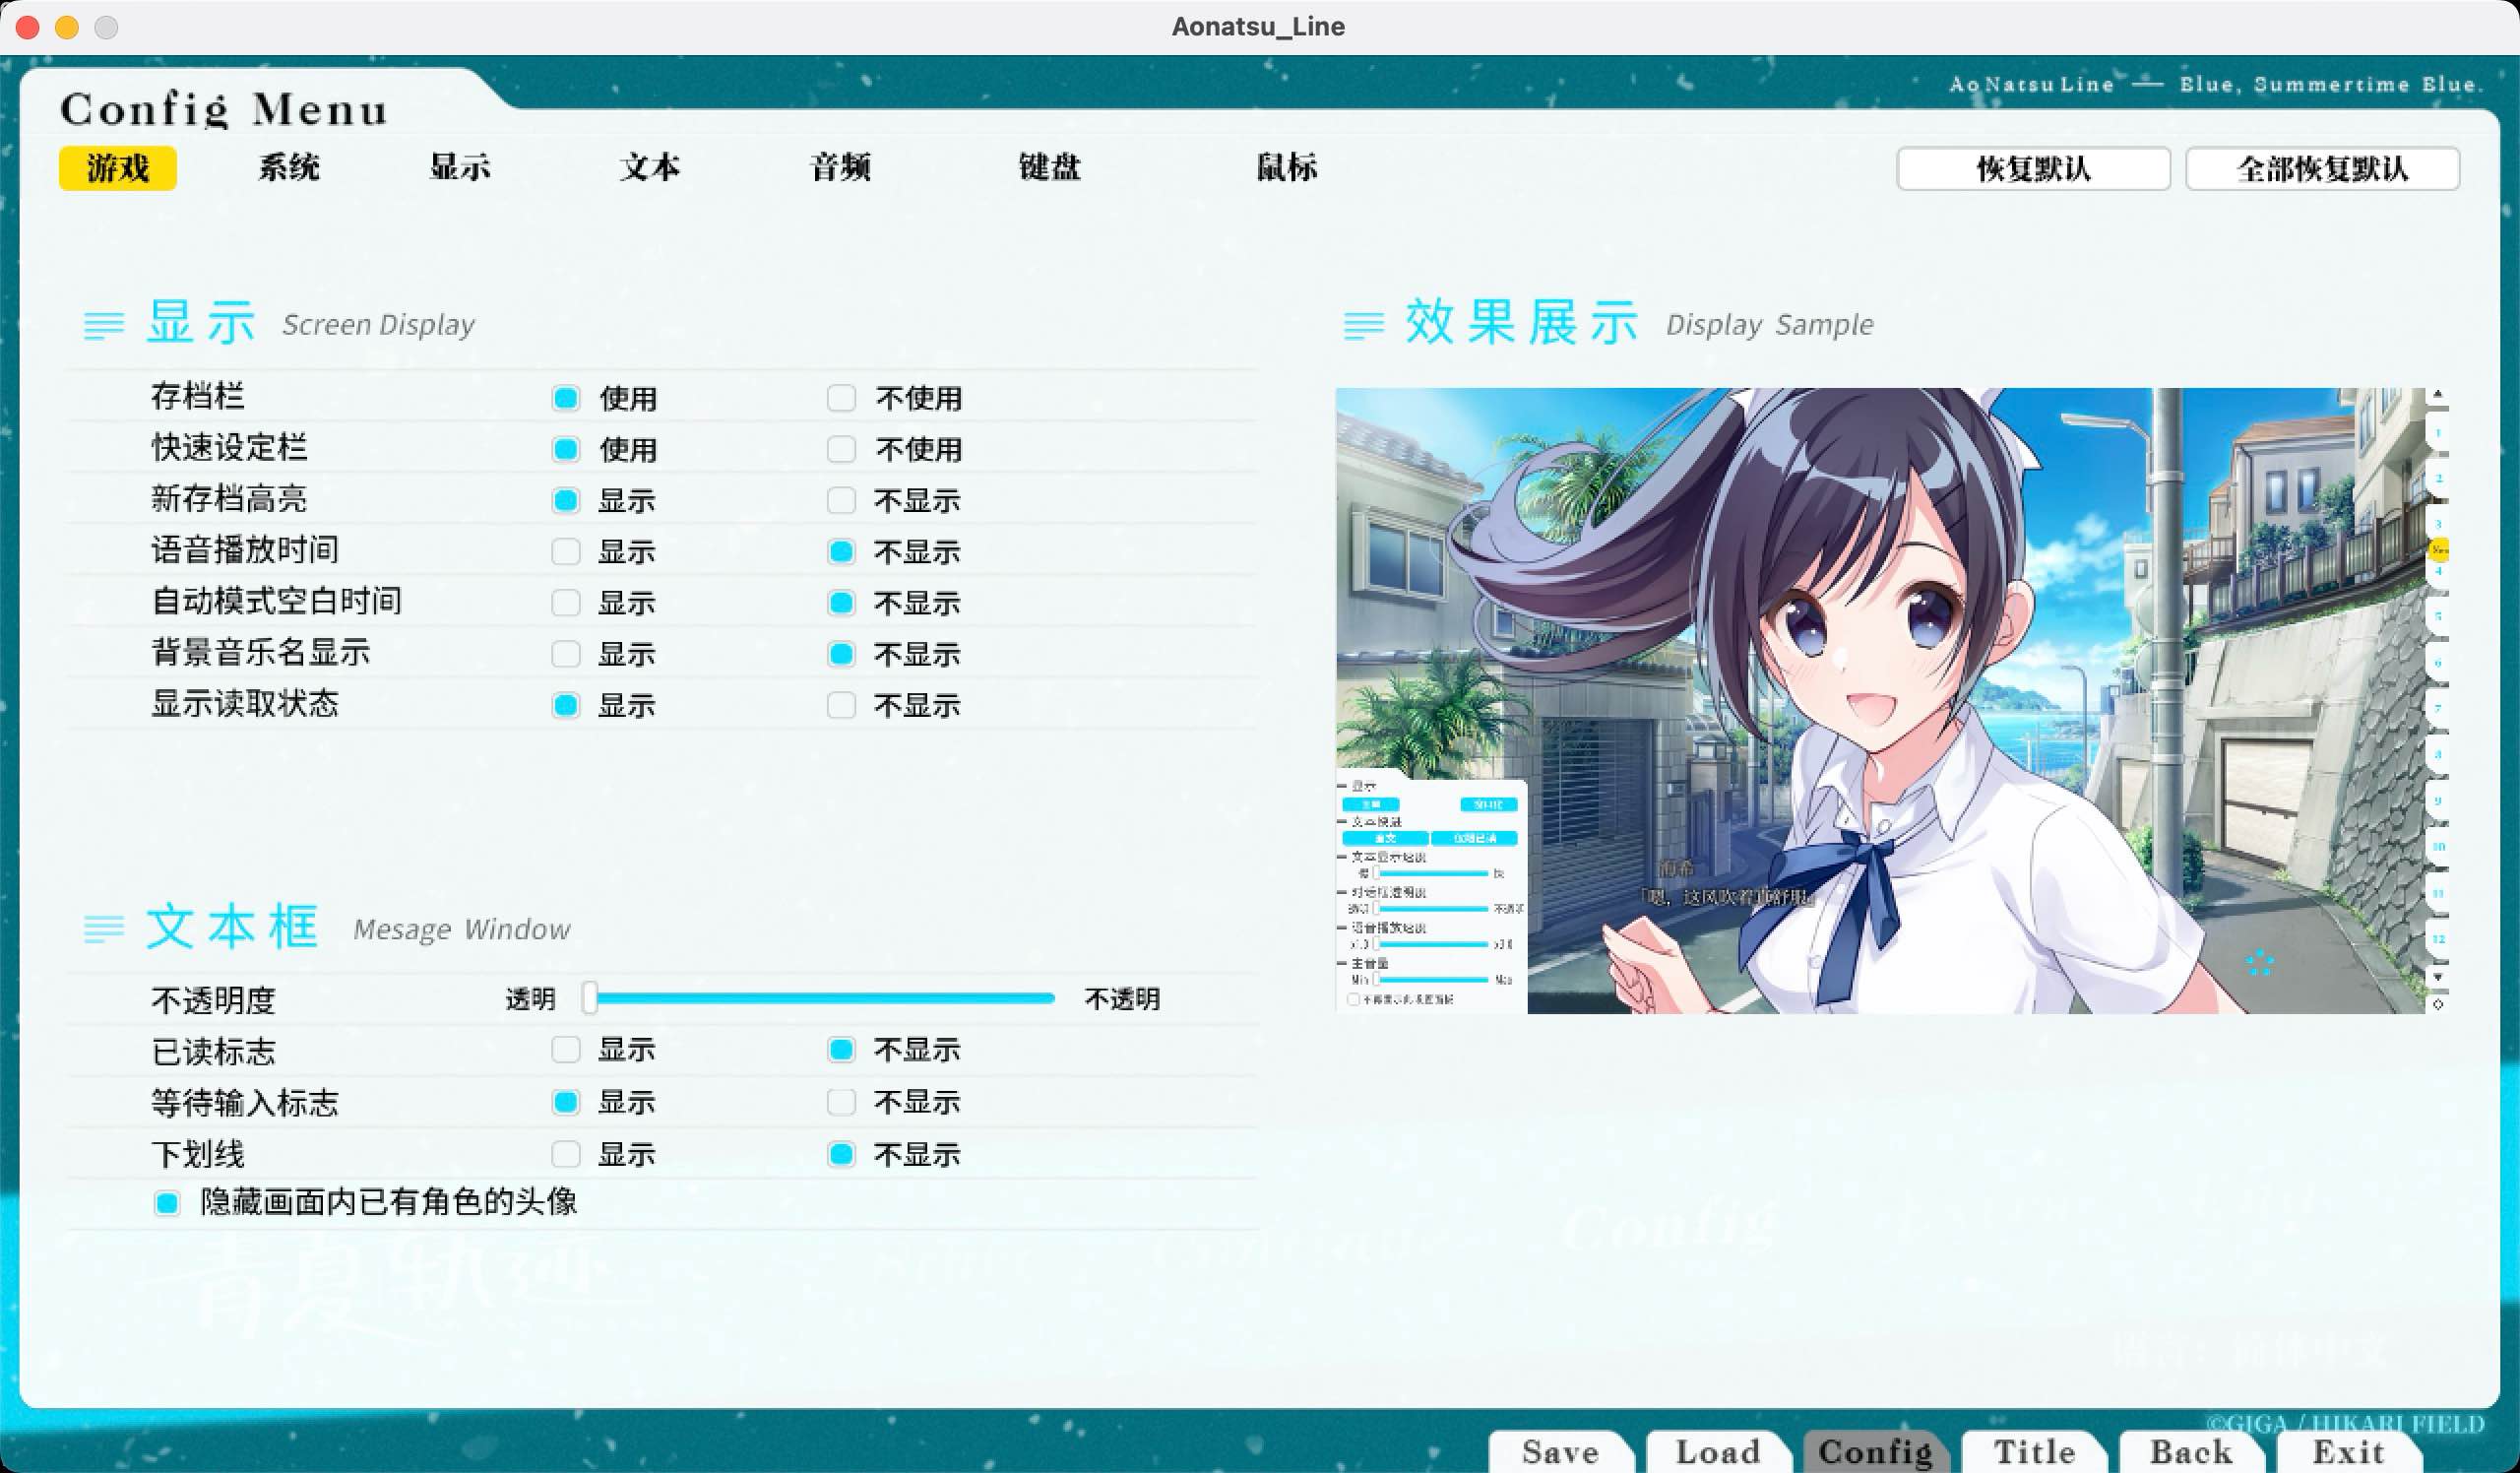2520x1473 pixels.
Task: Select 不显示 for 自动模式空白时间
Action: (x=841, y=603)
